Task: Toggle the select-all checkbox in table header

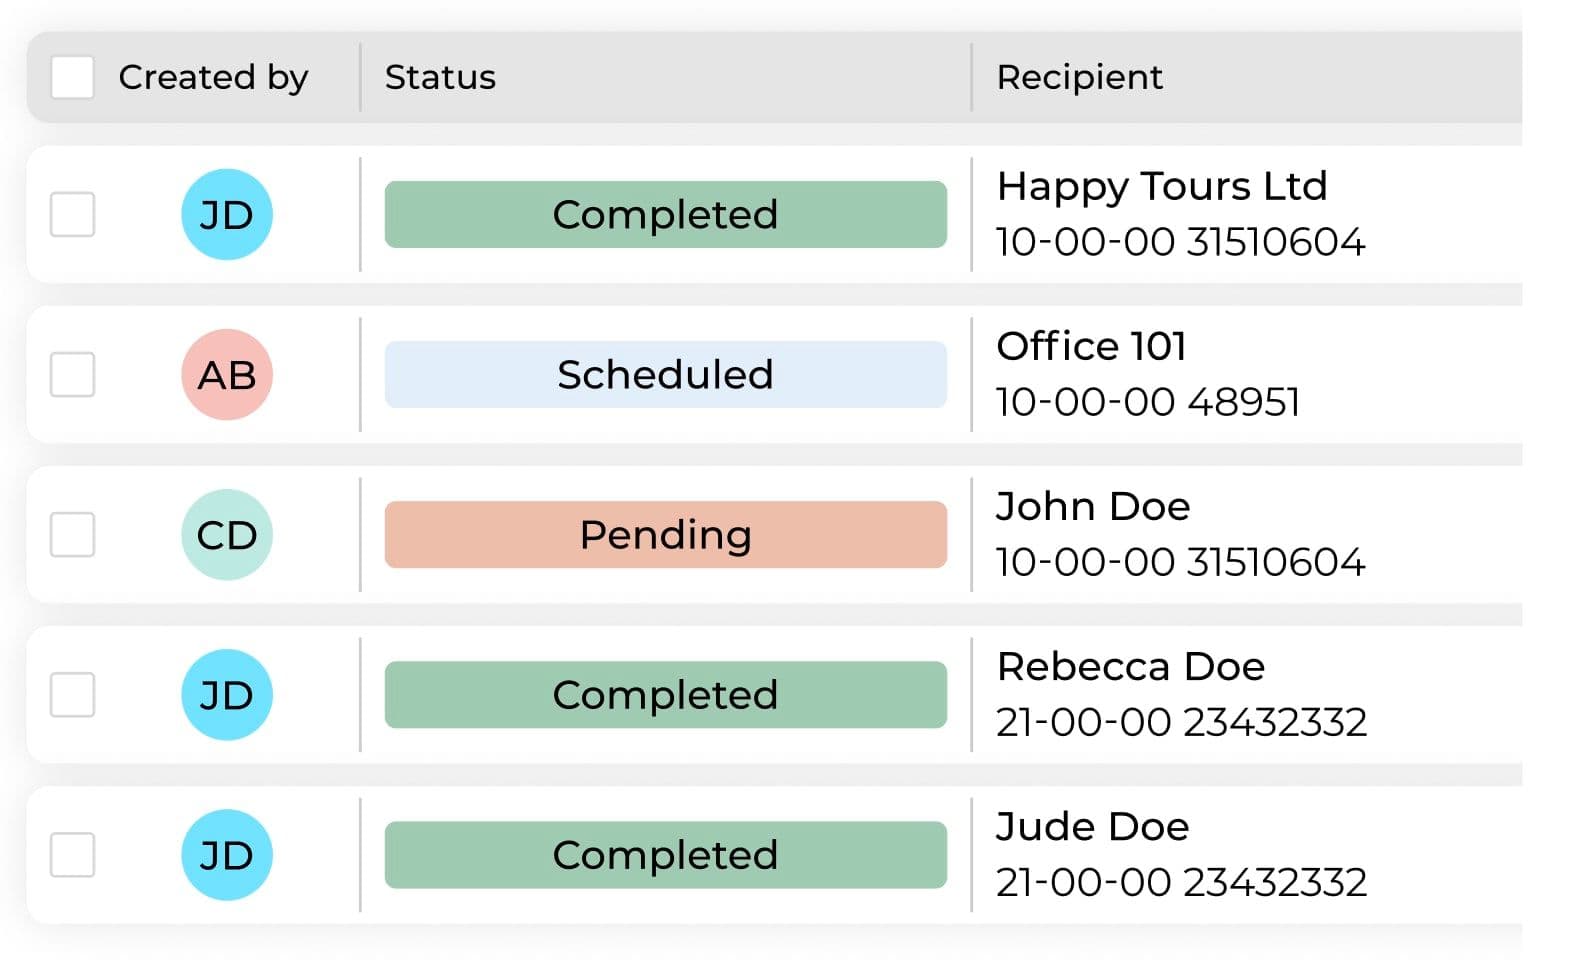Action: [73, 77]
